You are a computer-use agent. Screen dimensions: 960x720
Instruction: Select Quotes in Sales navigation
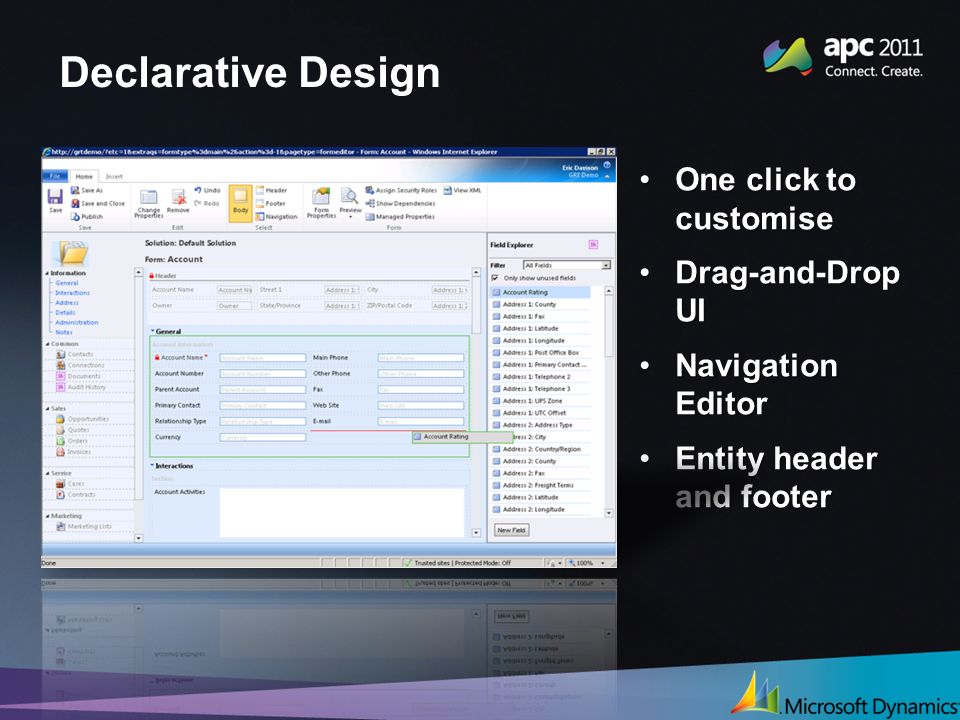[x=72, y=430]
